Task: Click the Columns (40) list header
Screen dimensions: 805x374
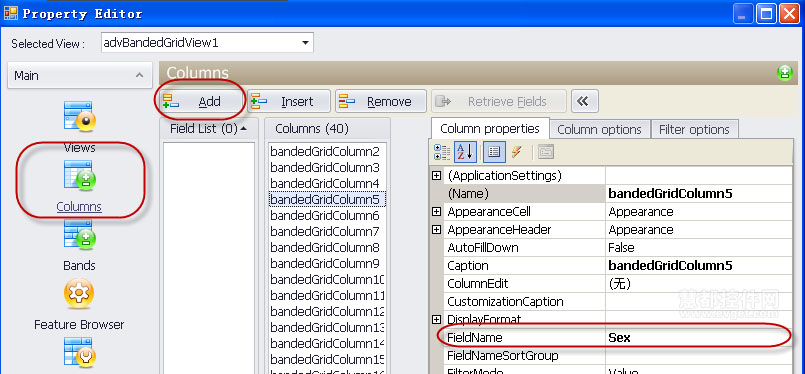Action: (x=328, y=128)
